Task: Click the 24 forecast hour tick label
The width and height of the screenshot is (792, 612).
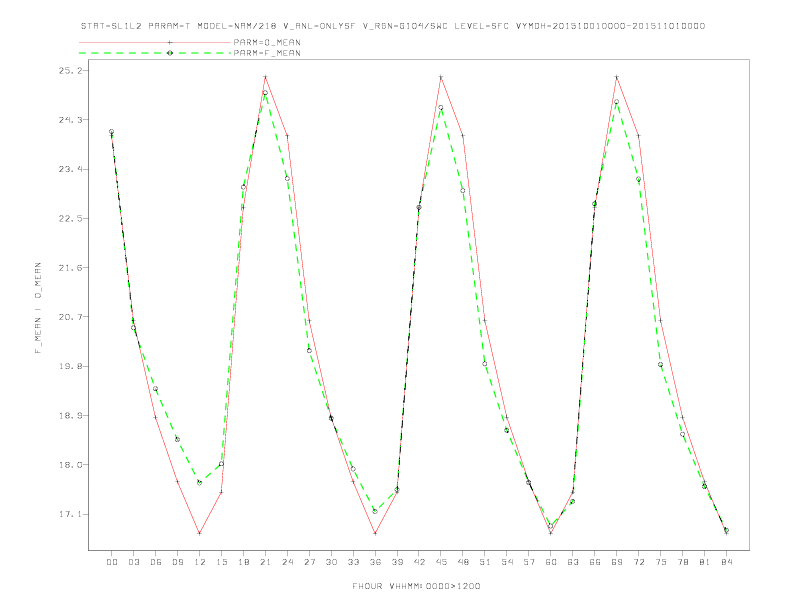Action: coord(287,562)
